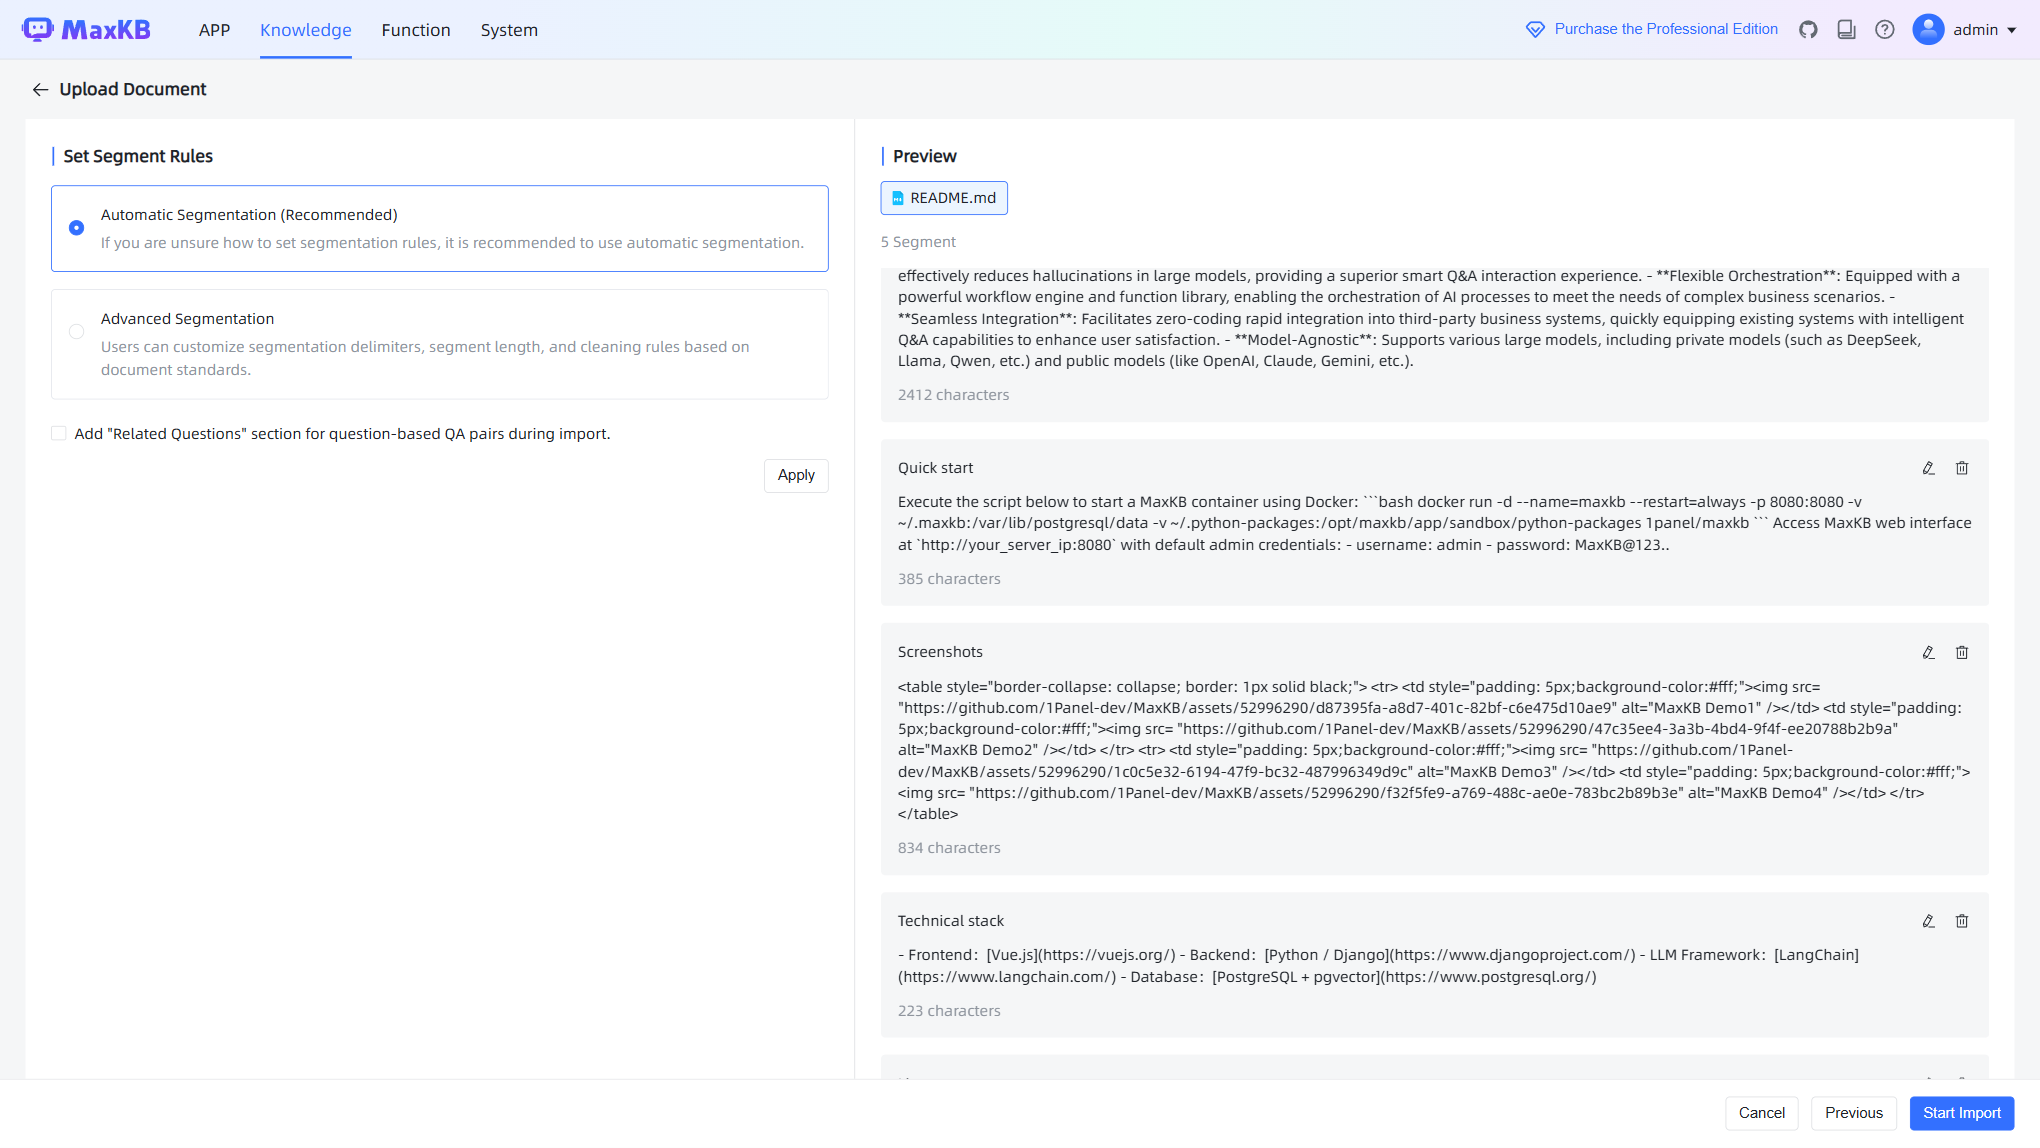Open the GitHub repository icon
2040x1148 pixels.
[x=1808, y=30]
